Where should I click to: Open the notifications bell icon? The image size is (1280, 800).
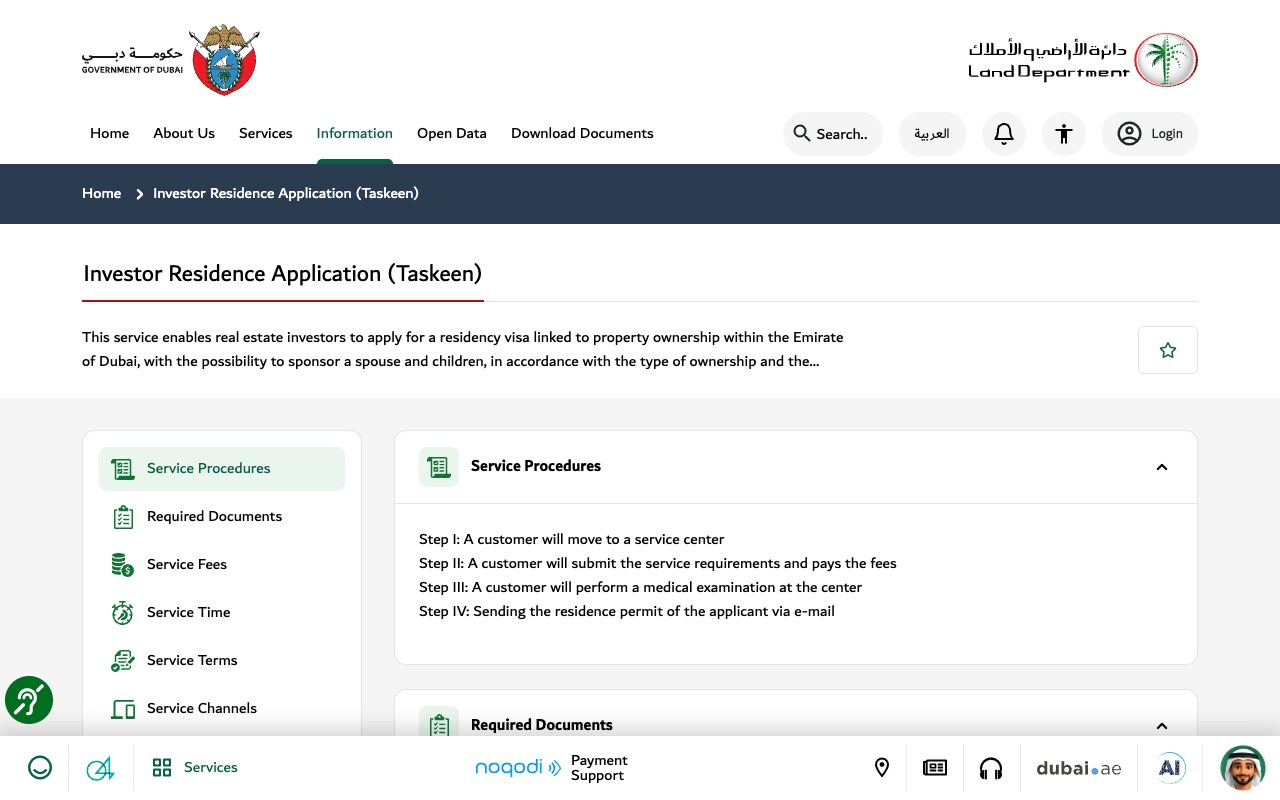click(x=1004, y=134)
